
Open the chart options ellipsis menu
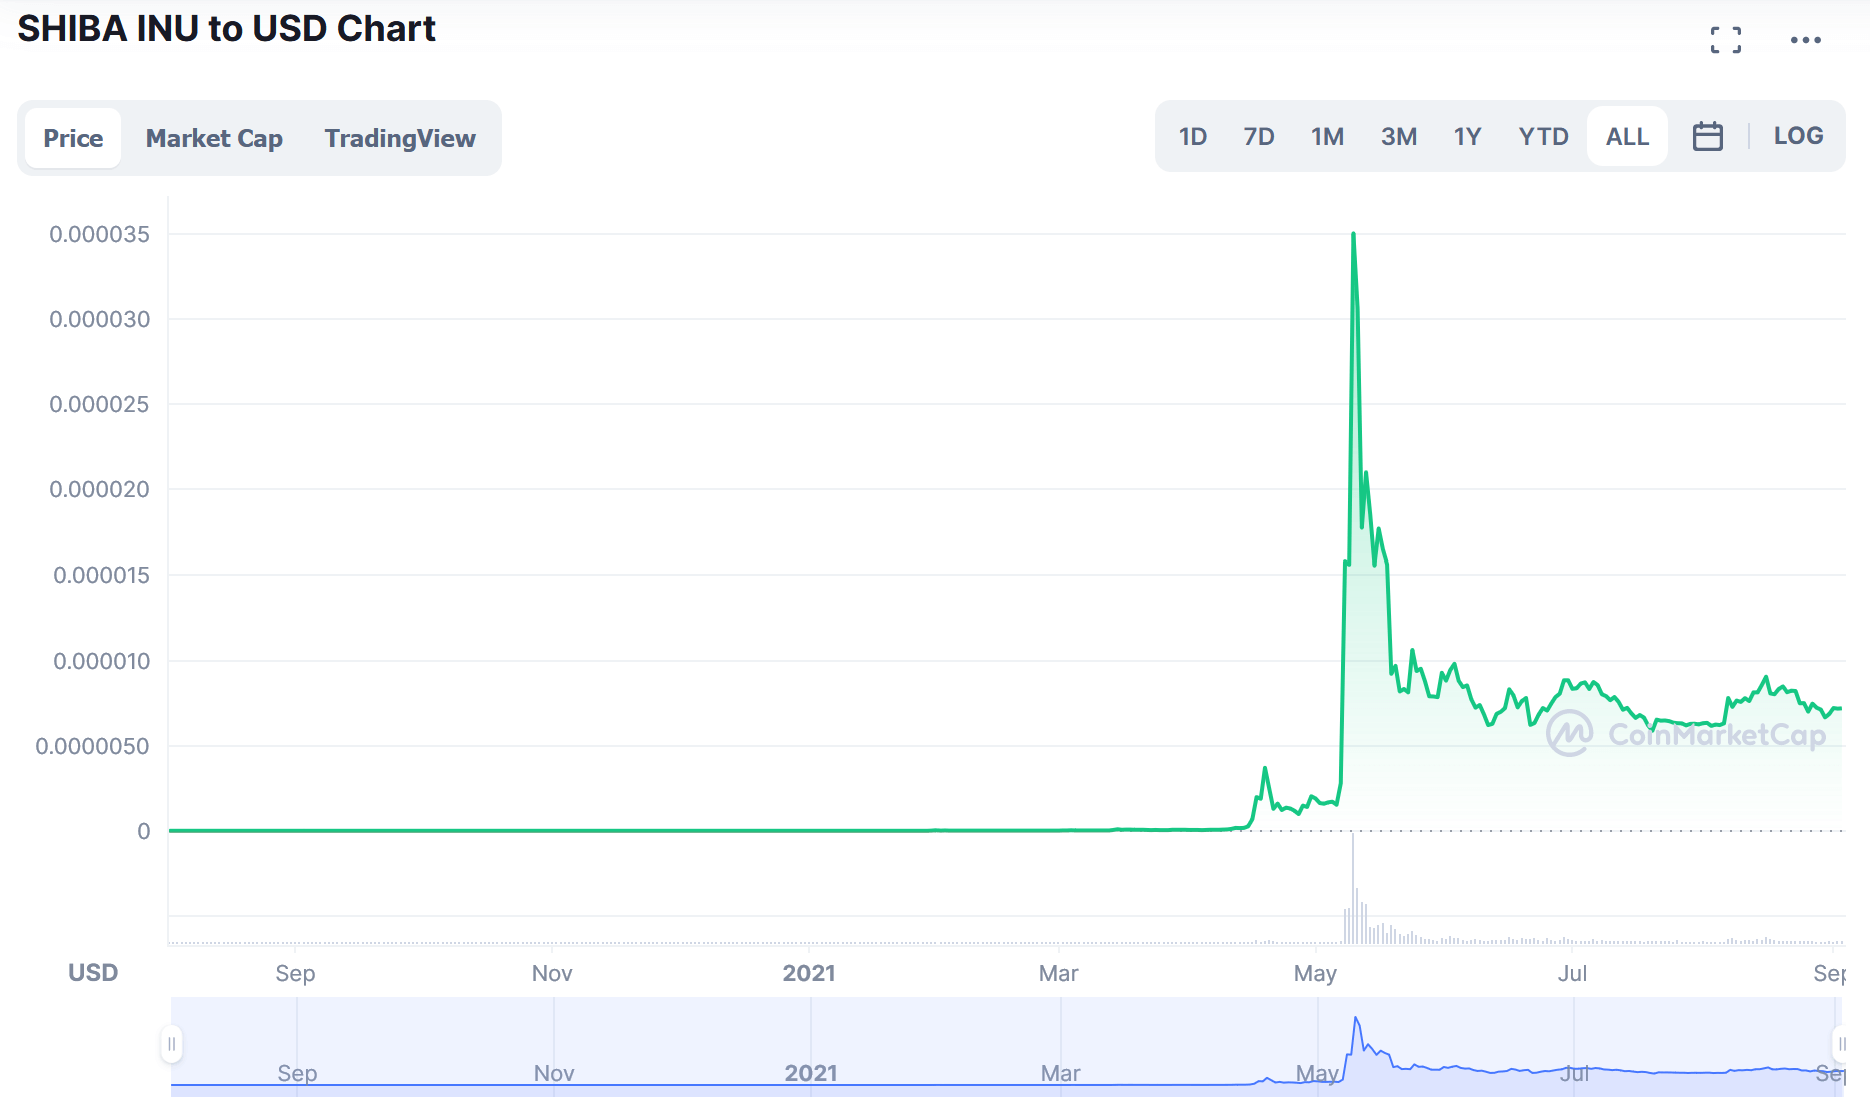[x=1806, y=38]
